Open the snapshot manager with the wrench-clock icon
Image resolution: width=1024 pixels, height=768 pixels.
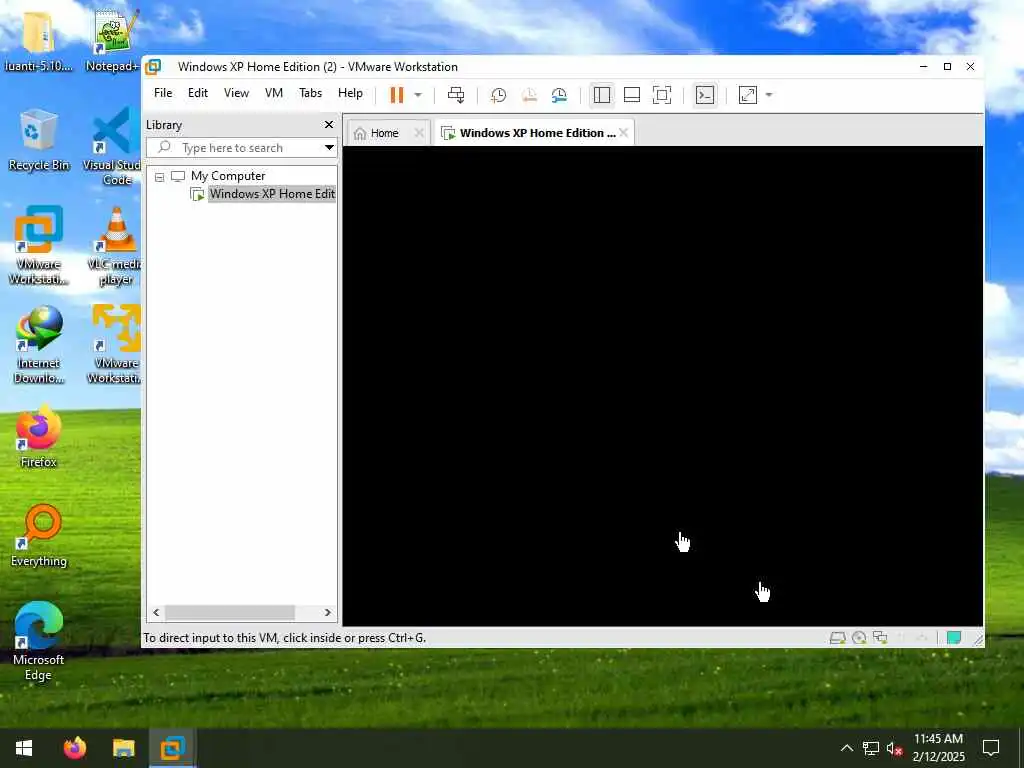click(x=559, y=95)
